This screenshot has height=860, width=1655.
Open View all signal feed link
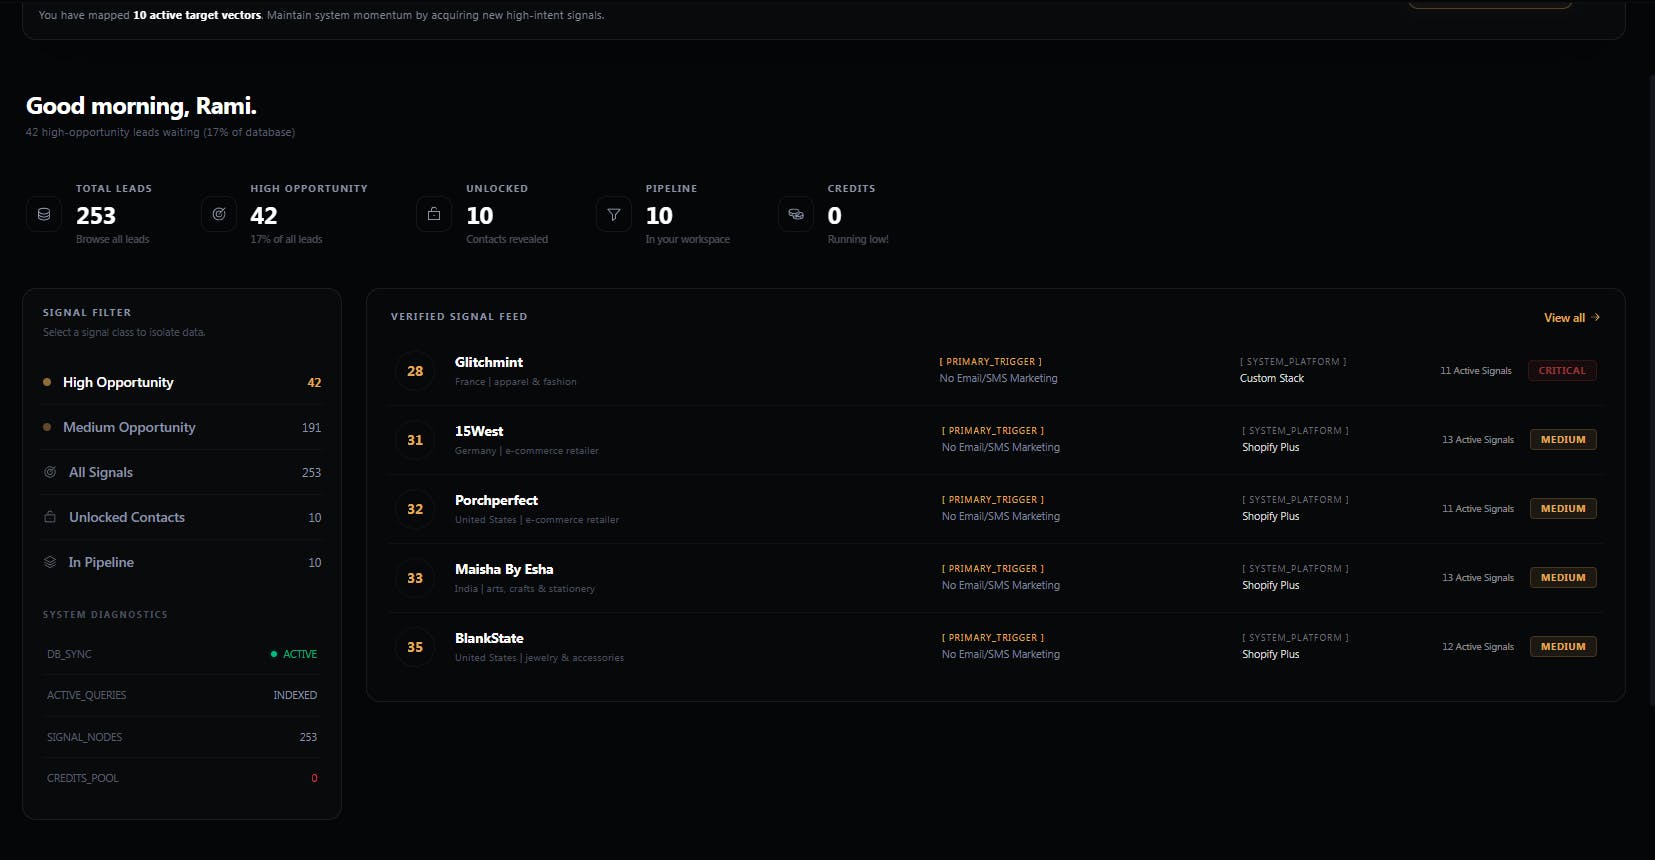click(1571, 318)
